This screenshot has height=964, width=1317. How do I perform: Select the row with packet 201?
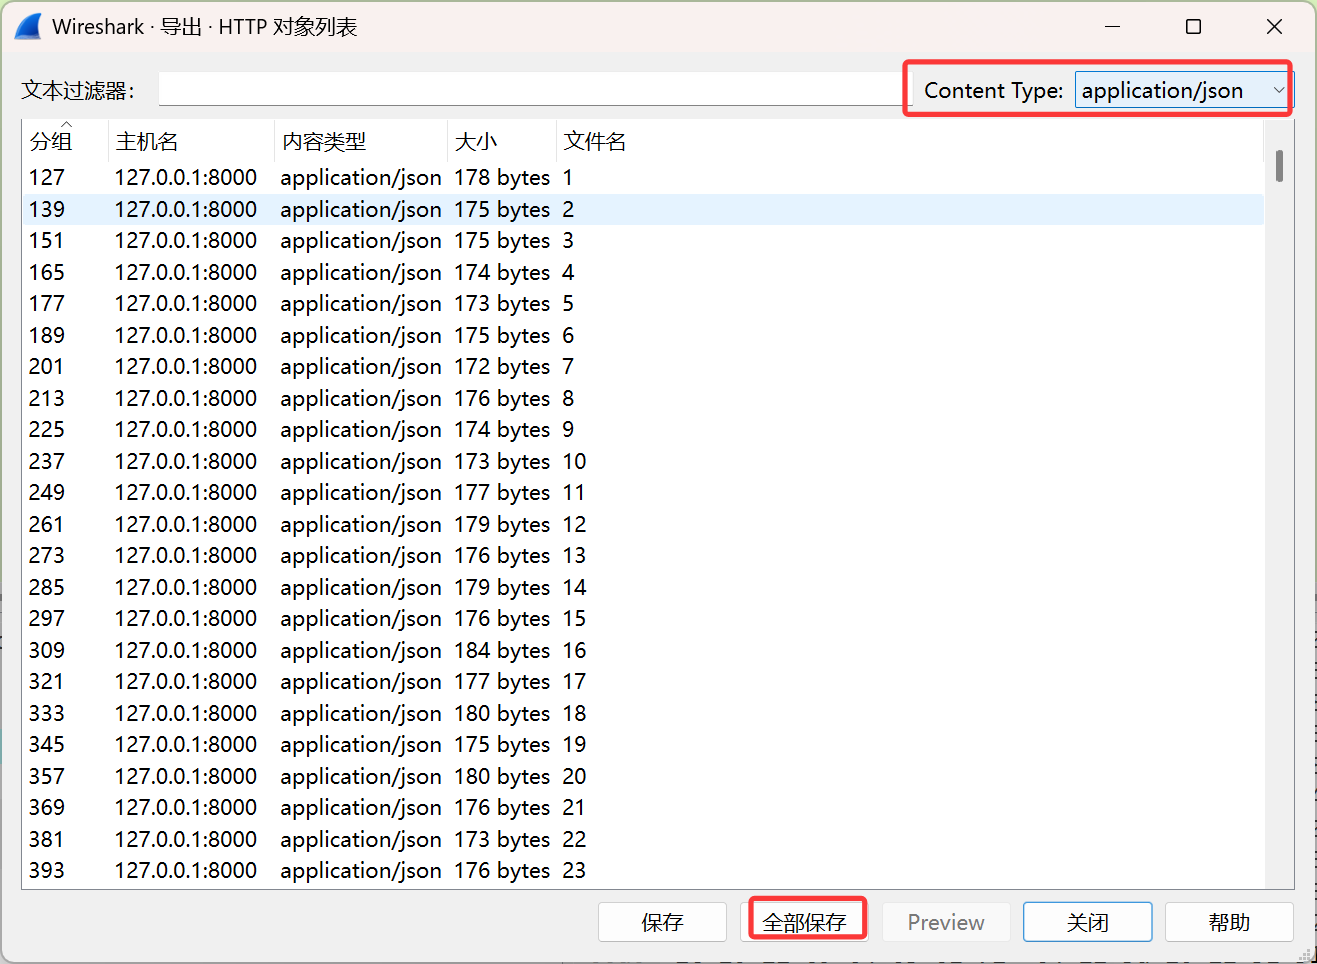tap(643, 367)
